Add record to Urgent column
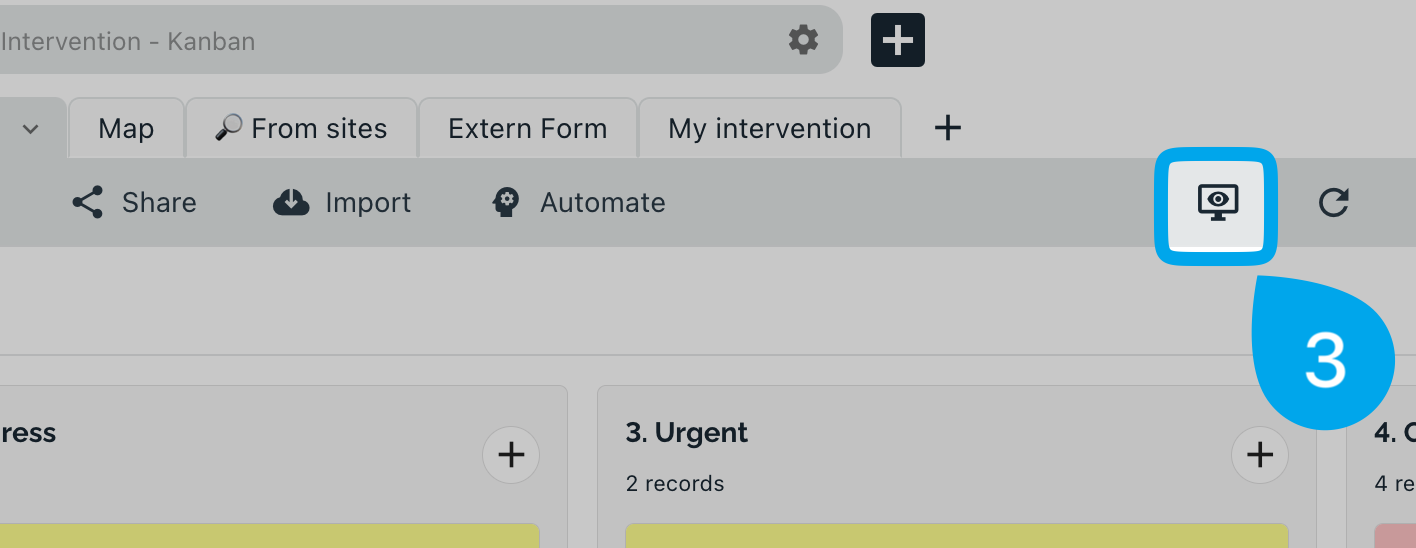 pos(1260,456)
